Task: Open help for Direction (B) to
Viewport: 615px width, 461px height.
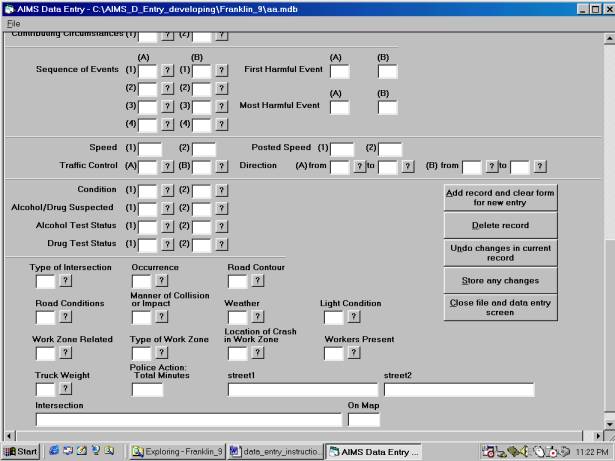Action: pyautogui.click(x=540, y=166)
